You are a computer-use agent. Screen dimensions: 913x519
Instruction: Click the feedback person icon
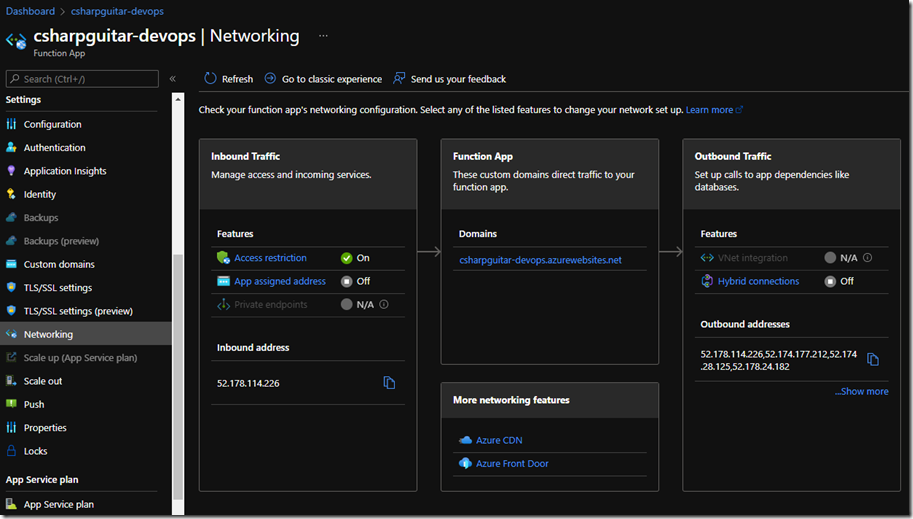(399, 78)
